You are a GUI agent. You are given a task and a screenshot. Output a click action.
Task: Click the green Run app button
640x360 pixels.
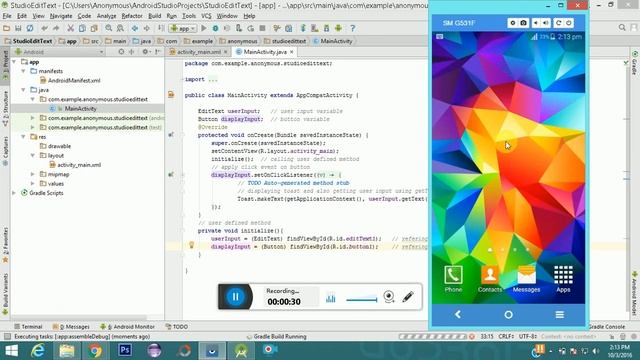[204, 28]
